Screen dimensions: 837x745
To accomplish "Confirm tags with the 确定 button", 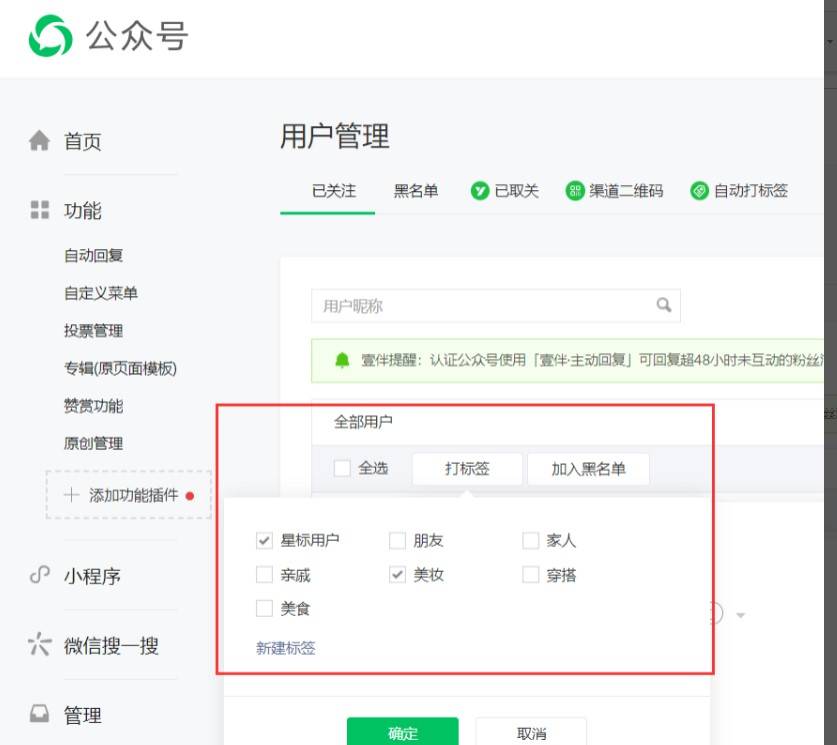I will coord(402,732).
